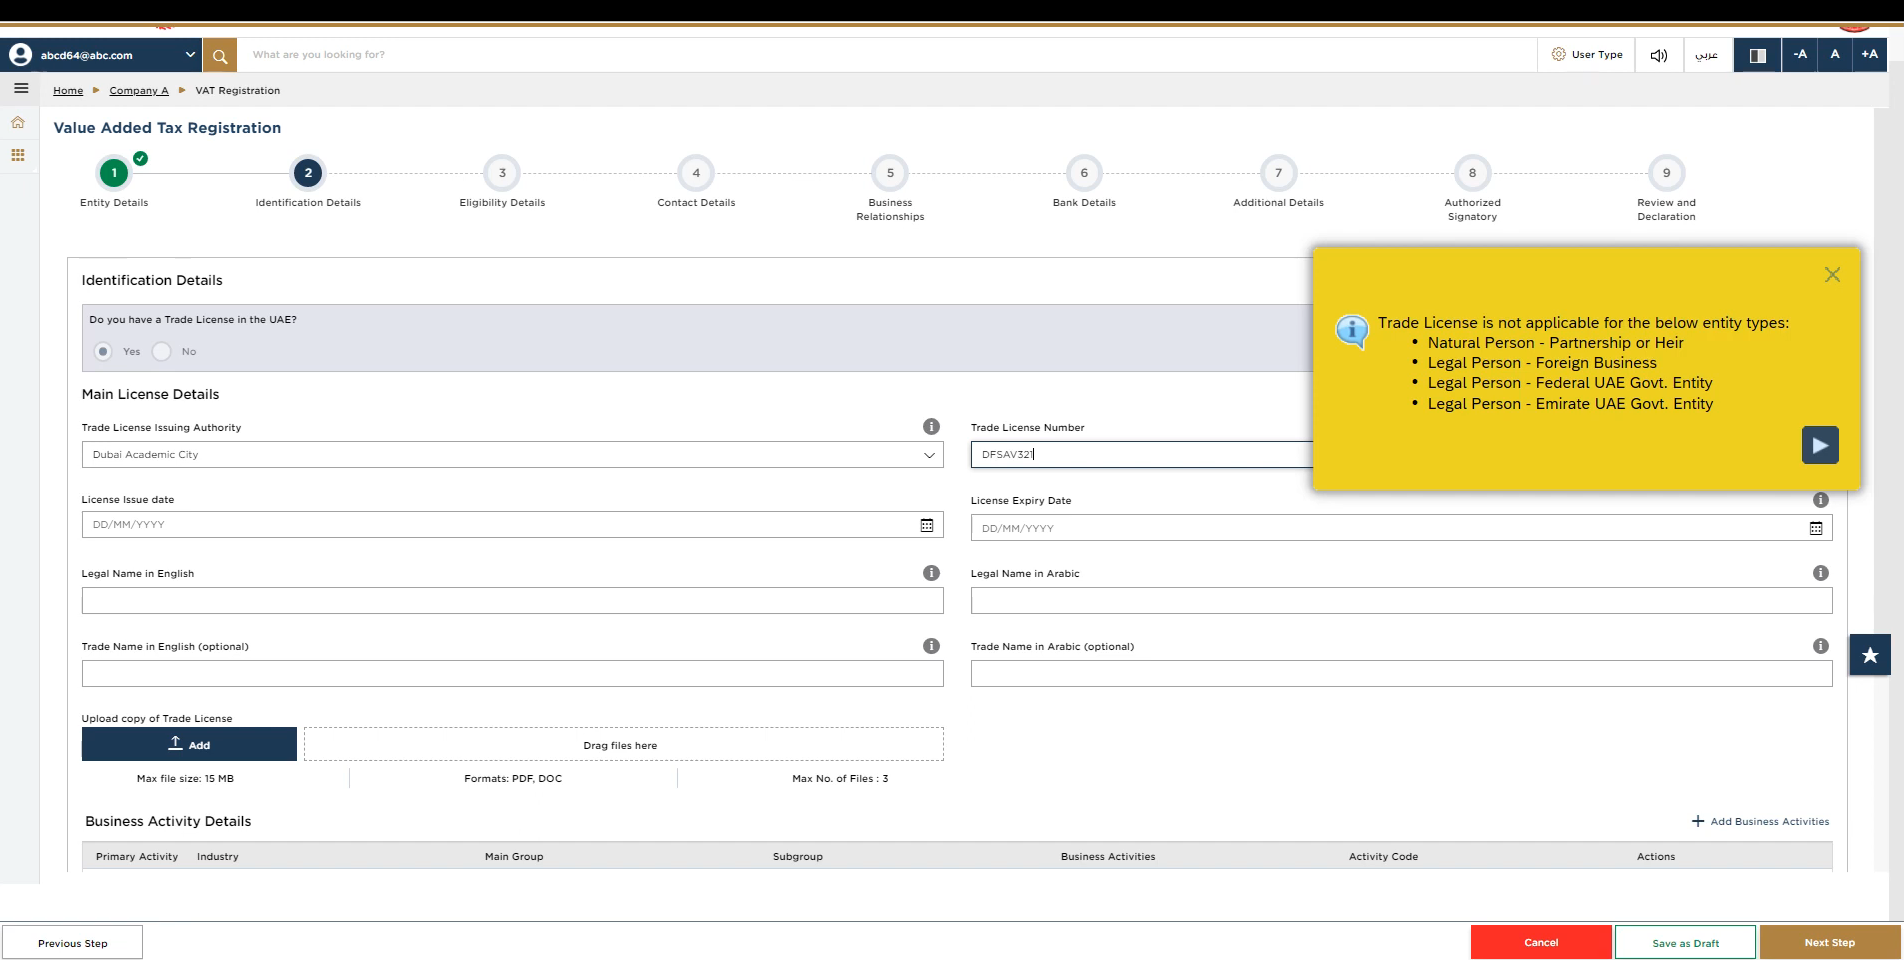Screen dimensions: 1904x960
Task: Close the yellow Trade License tooltip
Action: click(1832, 275)
